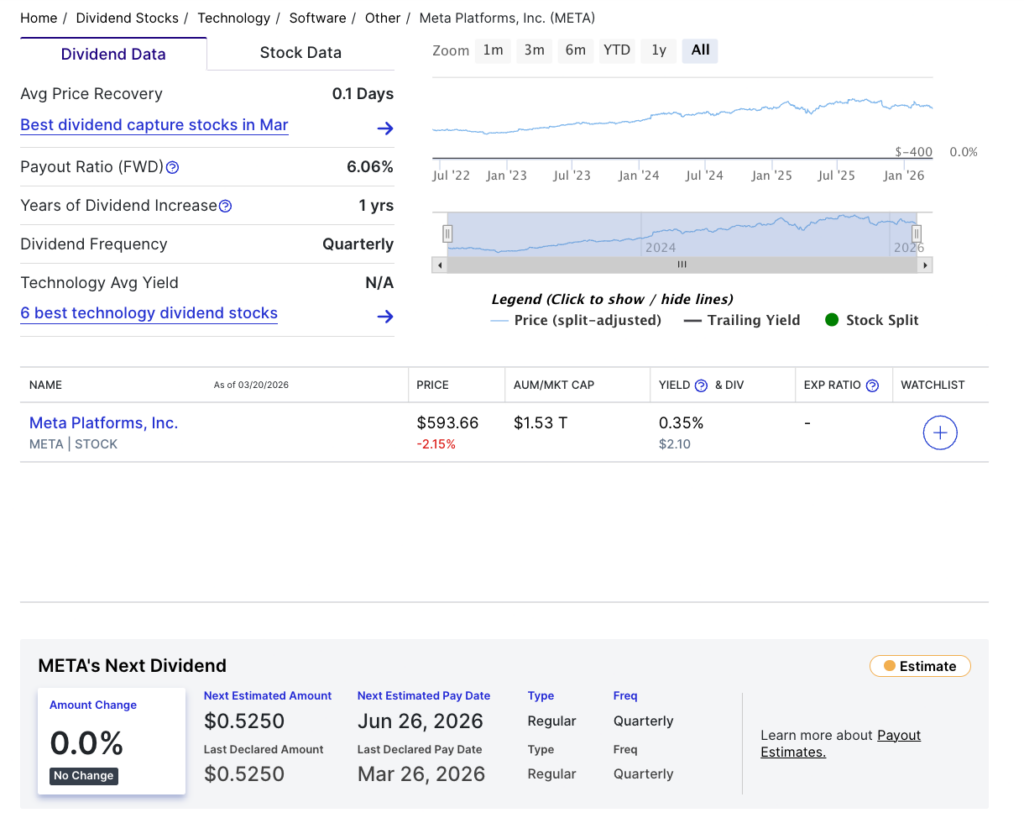The width and height of the screenshot is (1024, 818).
Task: Open Meta Platforms, Inc. stock page
Action: [103, 422]
